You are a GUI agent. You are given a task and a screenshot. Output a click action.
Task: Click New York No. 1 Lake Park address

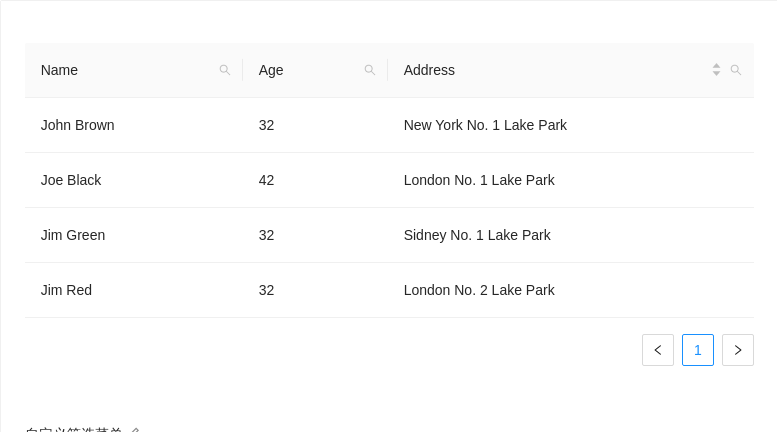click(x=485, y=125)
